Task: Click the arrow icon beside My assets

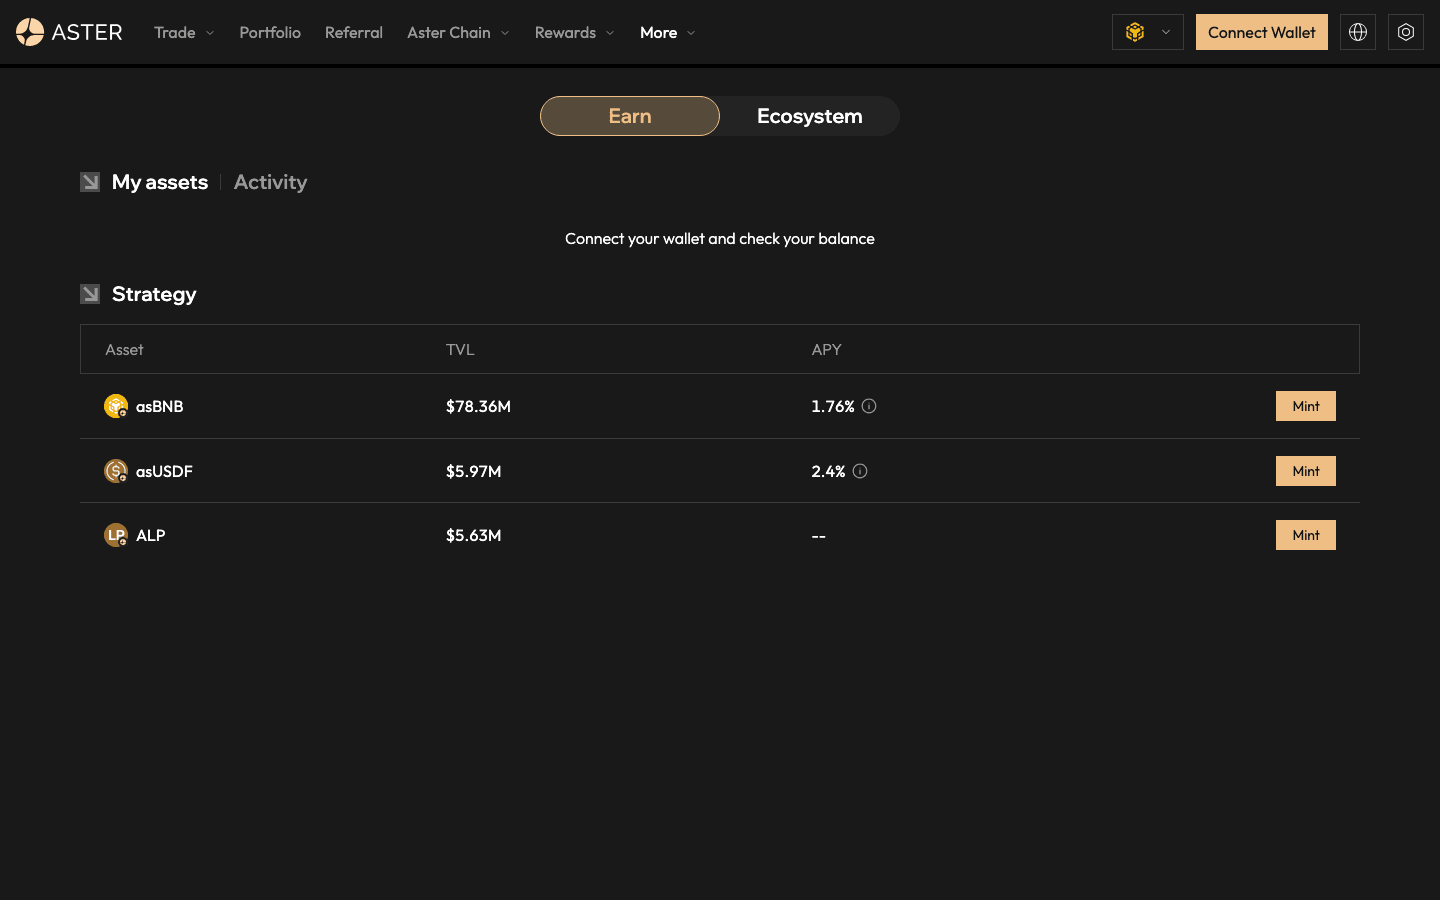Action: (90, 182)
